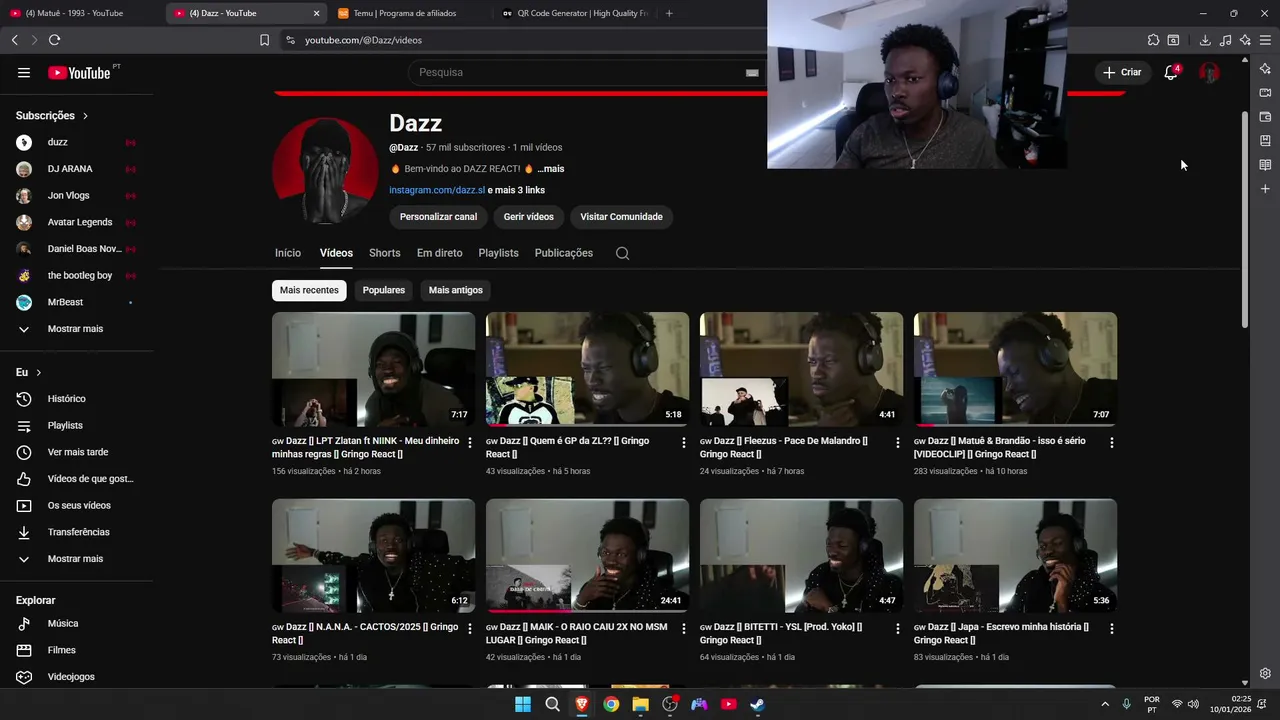Open Windows Start button
The width and height of the screenshot is (1280, 720).
pyautogui.click(x=522, y=704)
